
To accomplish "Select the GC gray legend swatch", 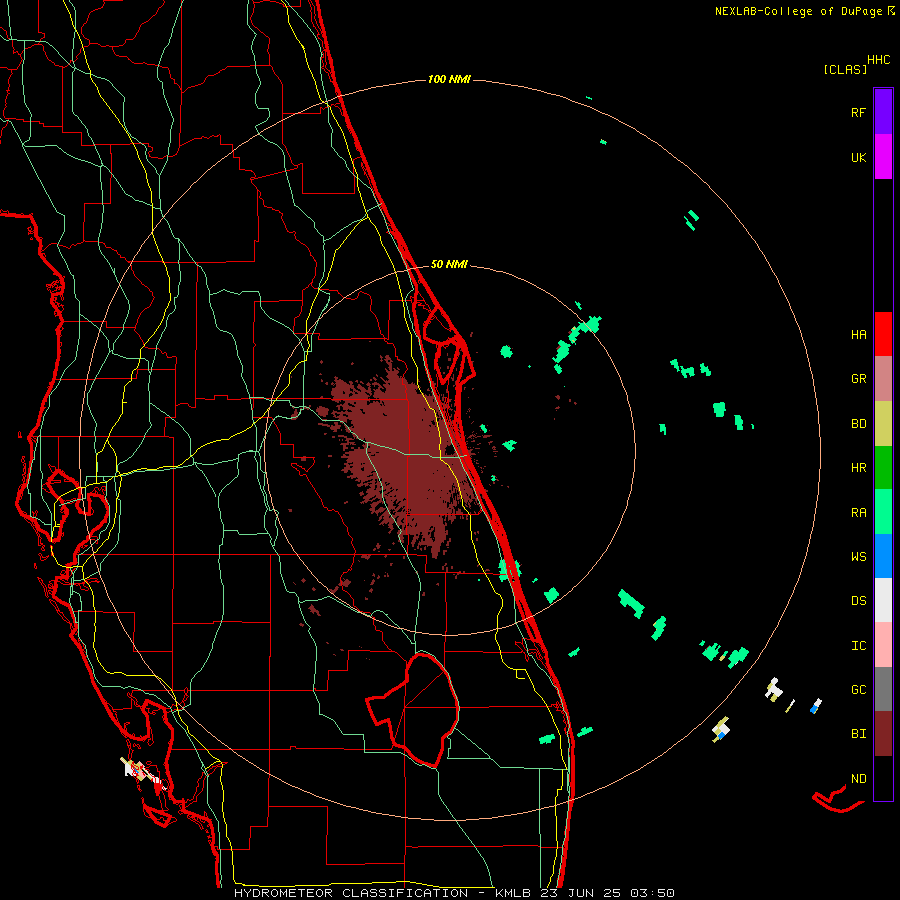I will (x=883, y=689).
